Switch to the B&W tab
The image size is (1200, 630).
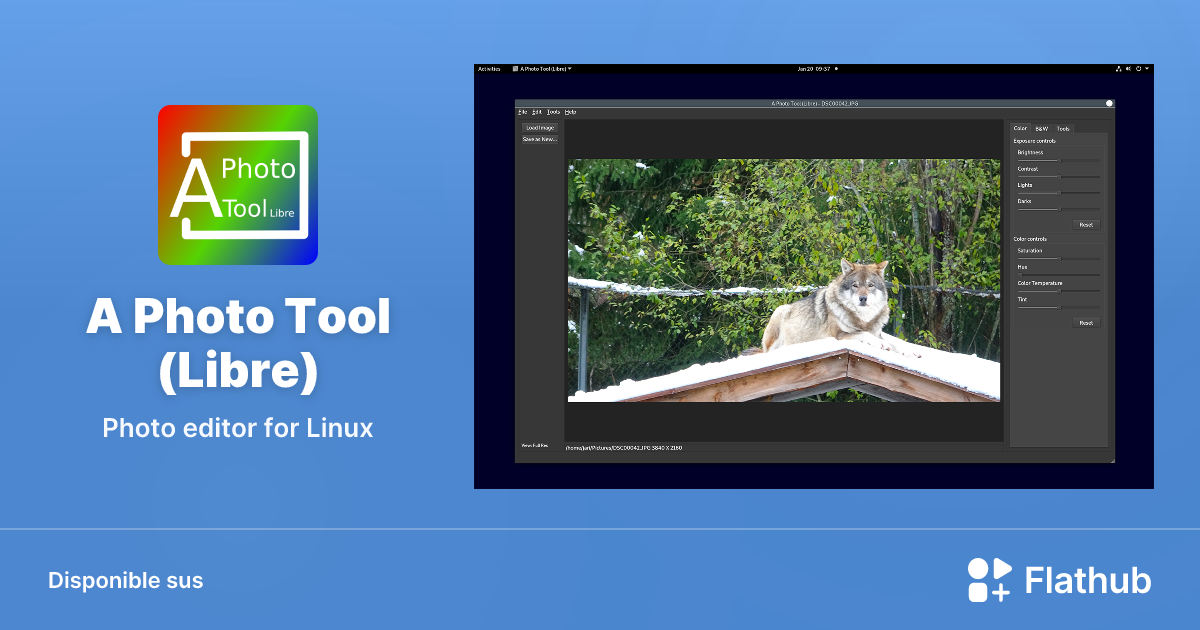coord(1041,128)
